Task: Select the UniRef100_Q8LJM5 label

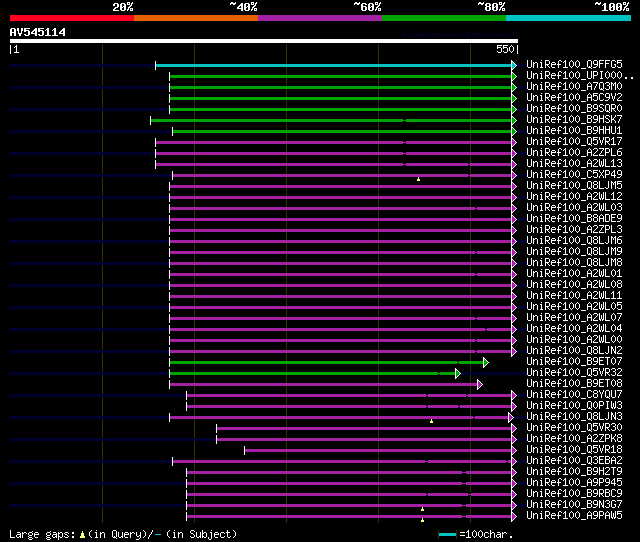Action: [x=574, y=186]
